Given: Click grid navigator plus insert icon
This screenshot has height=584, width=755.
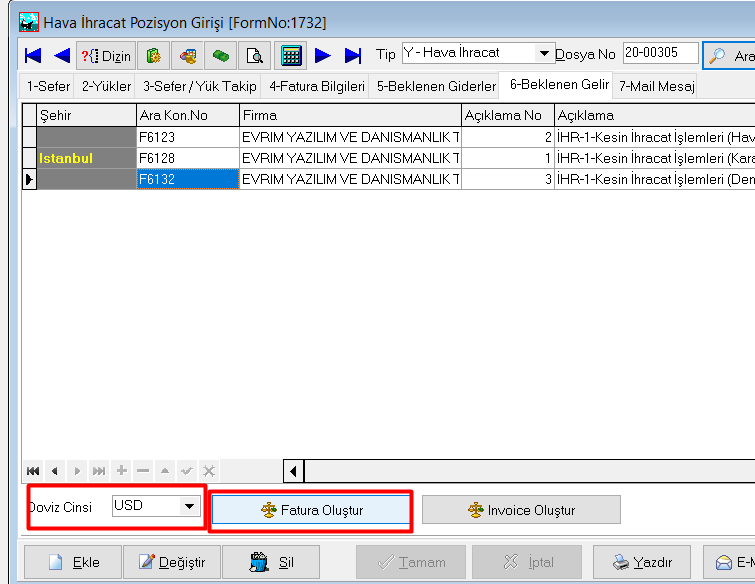Looking at the screenshot, I should (x=121, y=471).
